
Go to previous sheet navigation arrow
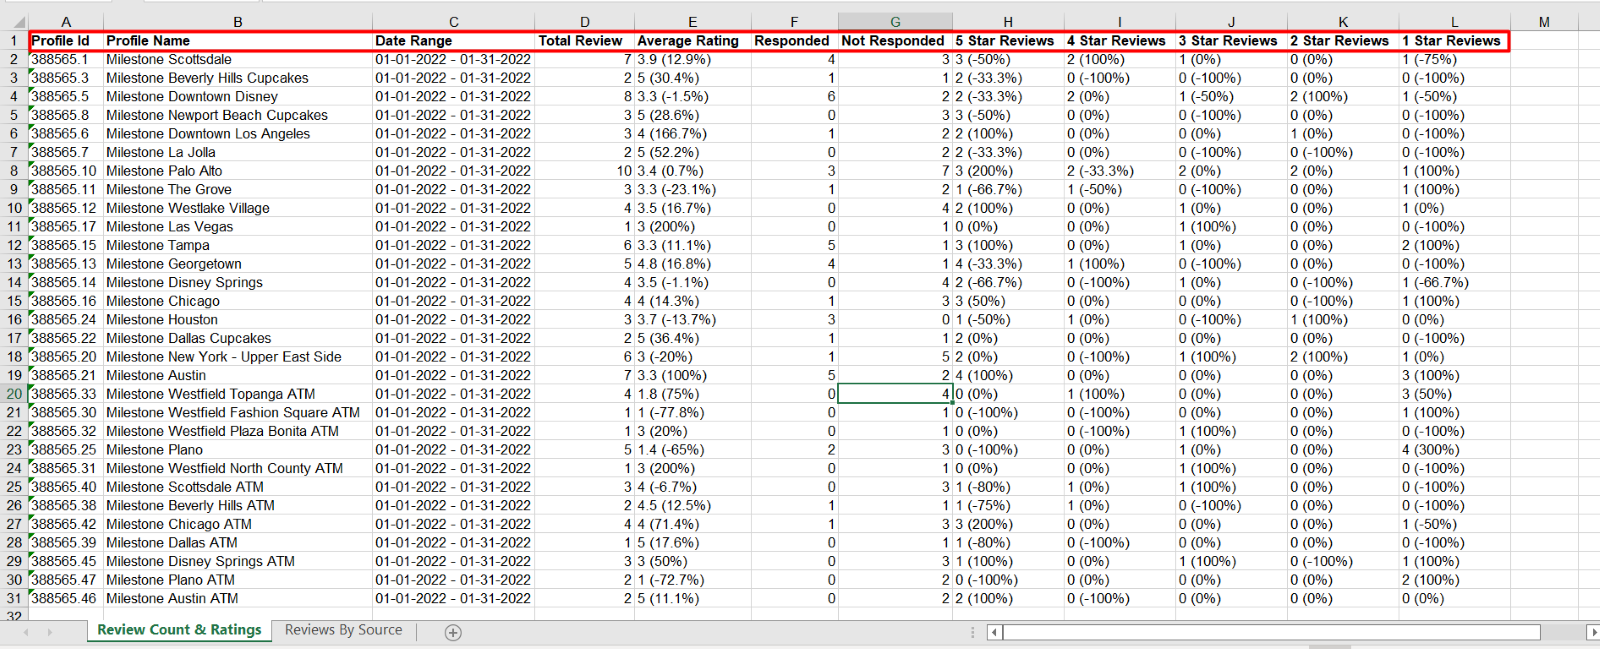pos(26,632)
